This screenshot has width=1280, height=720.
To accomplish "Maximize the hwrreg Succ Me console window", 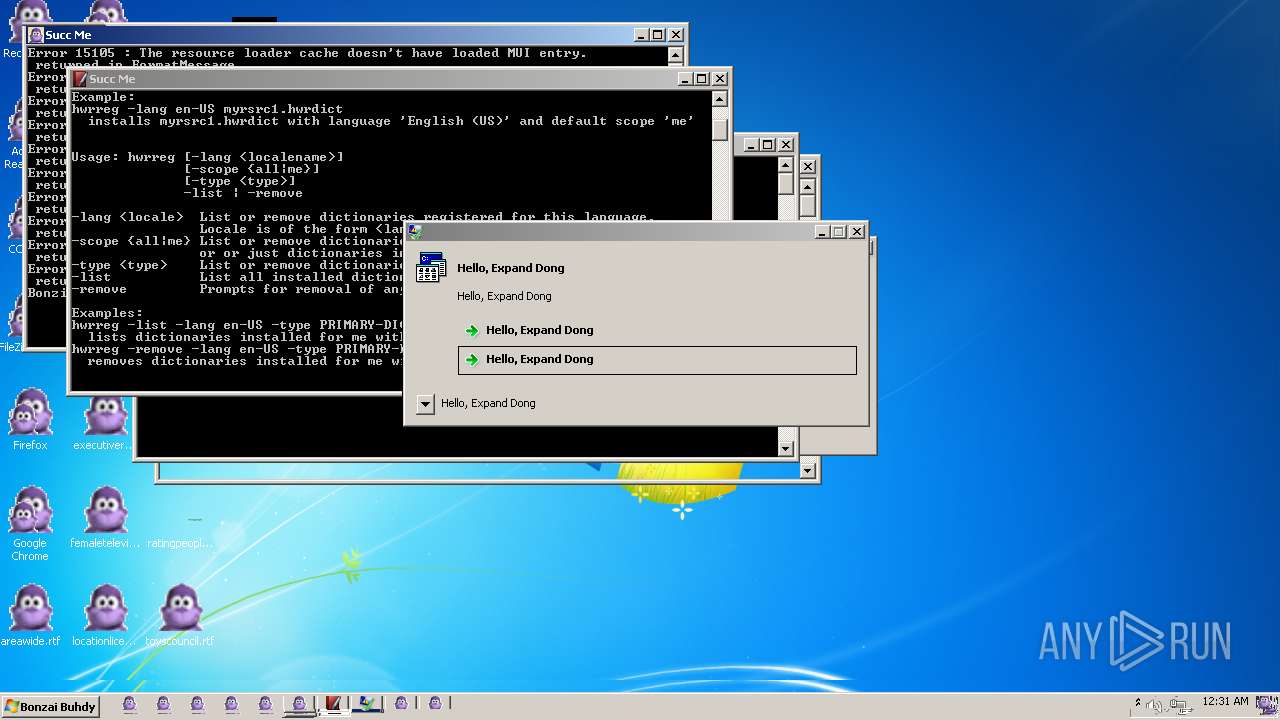I will (702, 79).
